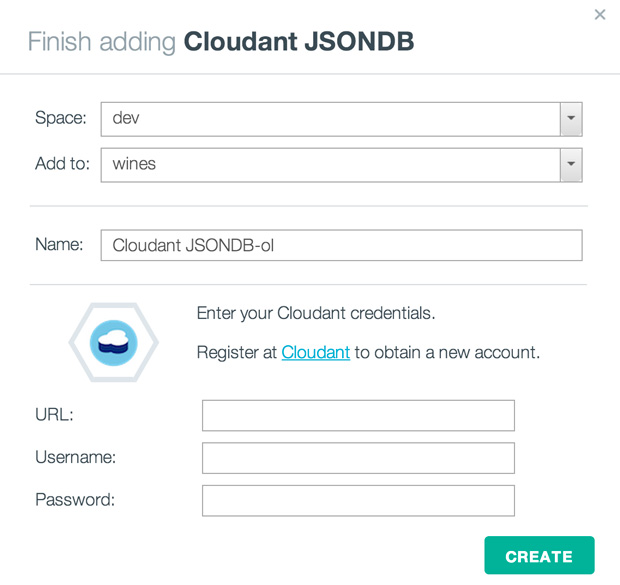Click the Enter your Cloudant credentials text

[x=316, y=313]
